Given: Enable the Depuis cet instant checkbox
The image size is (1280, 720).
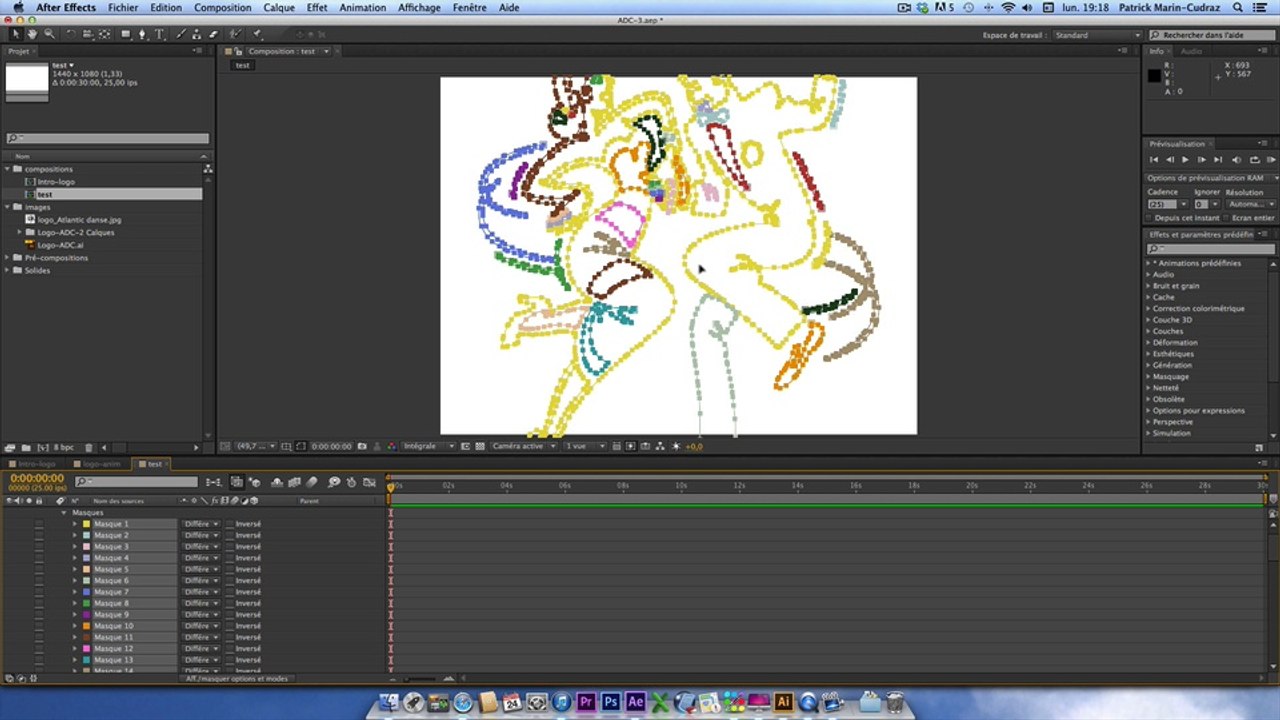Looking at the screenshot, I should (x=1149, y=218).
